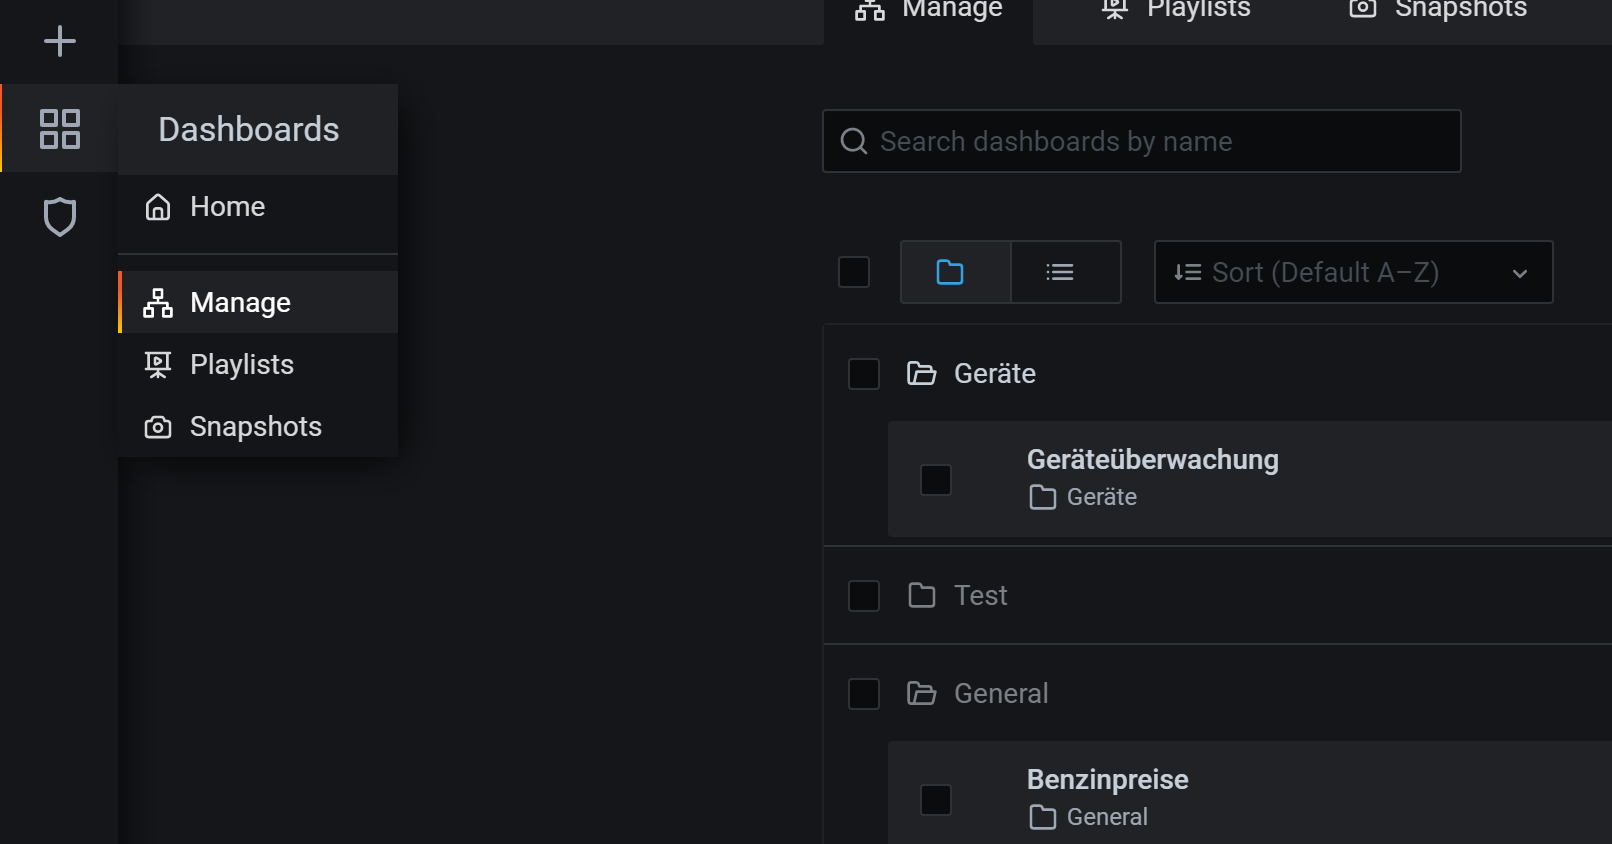
Task: Tick the select-all checkbox above the list
Action: 854,272
